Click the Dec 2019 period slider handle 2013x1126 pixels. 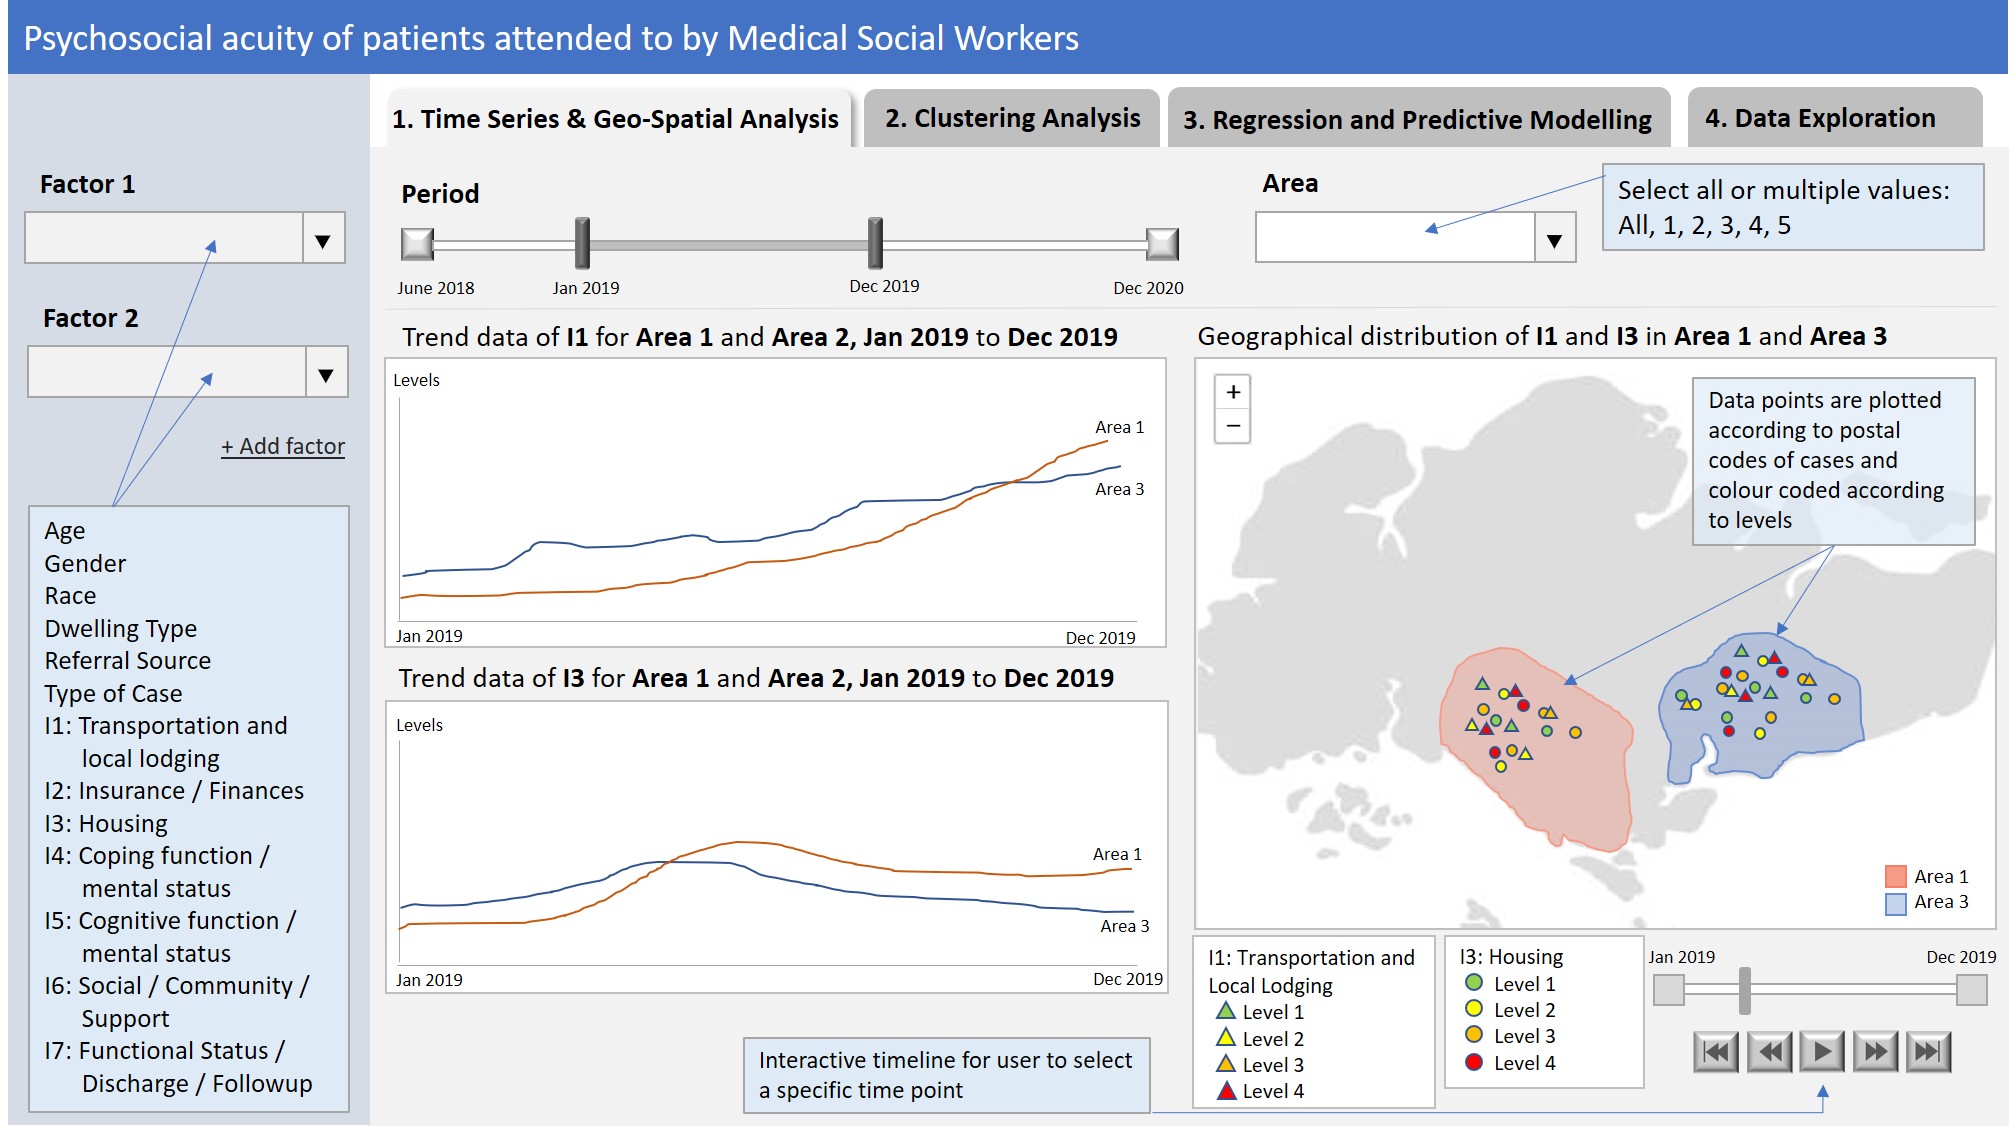pos(875,243)
